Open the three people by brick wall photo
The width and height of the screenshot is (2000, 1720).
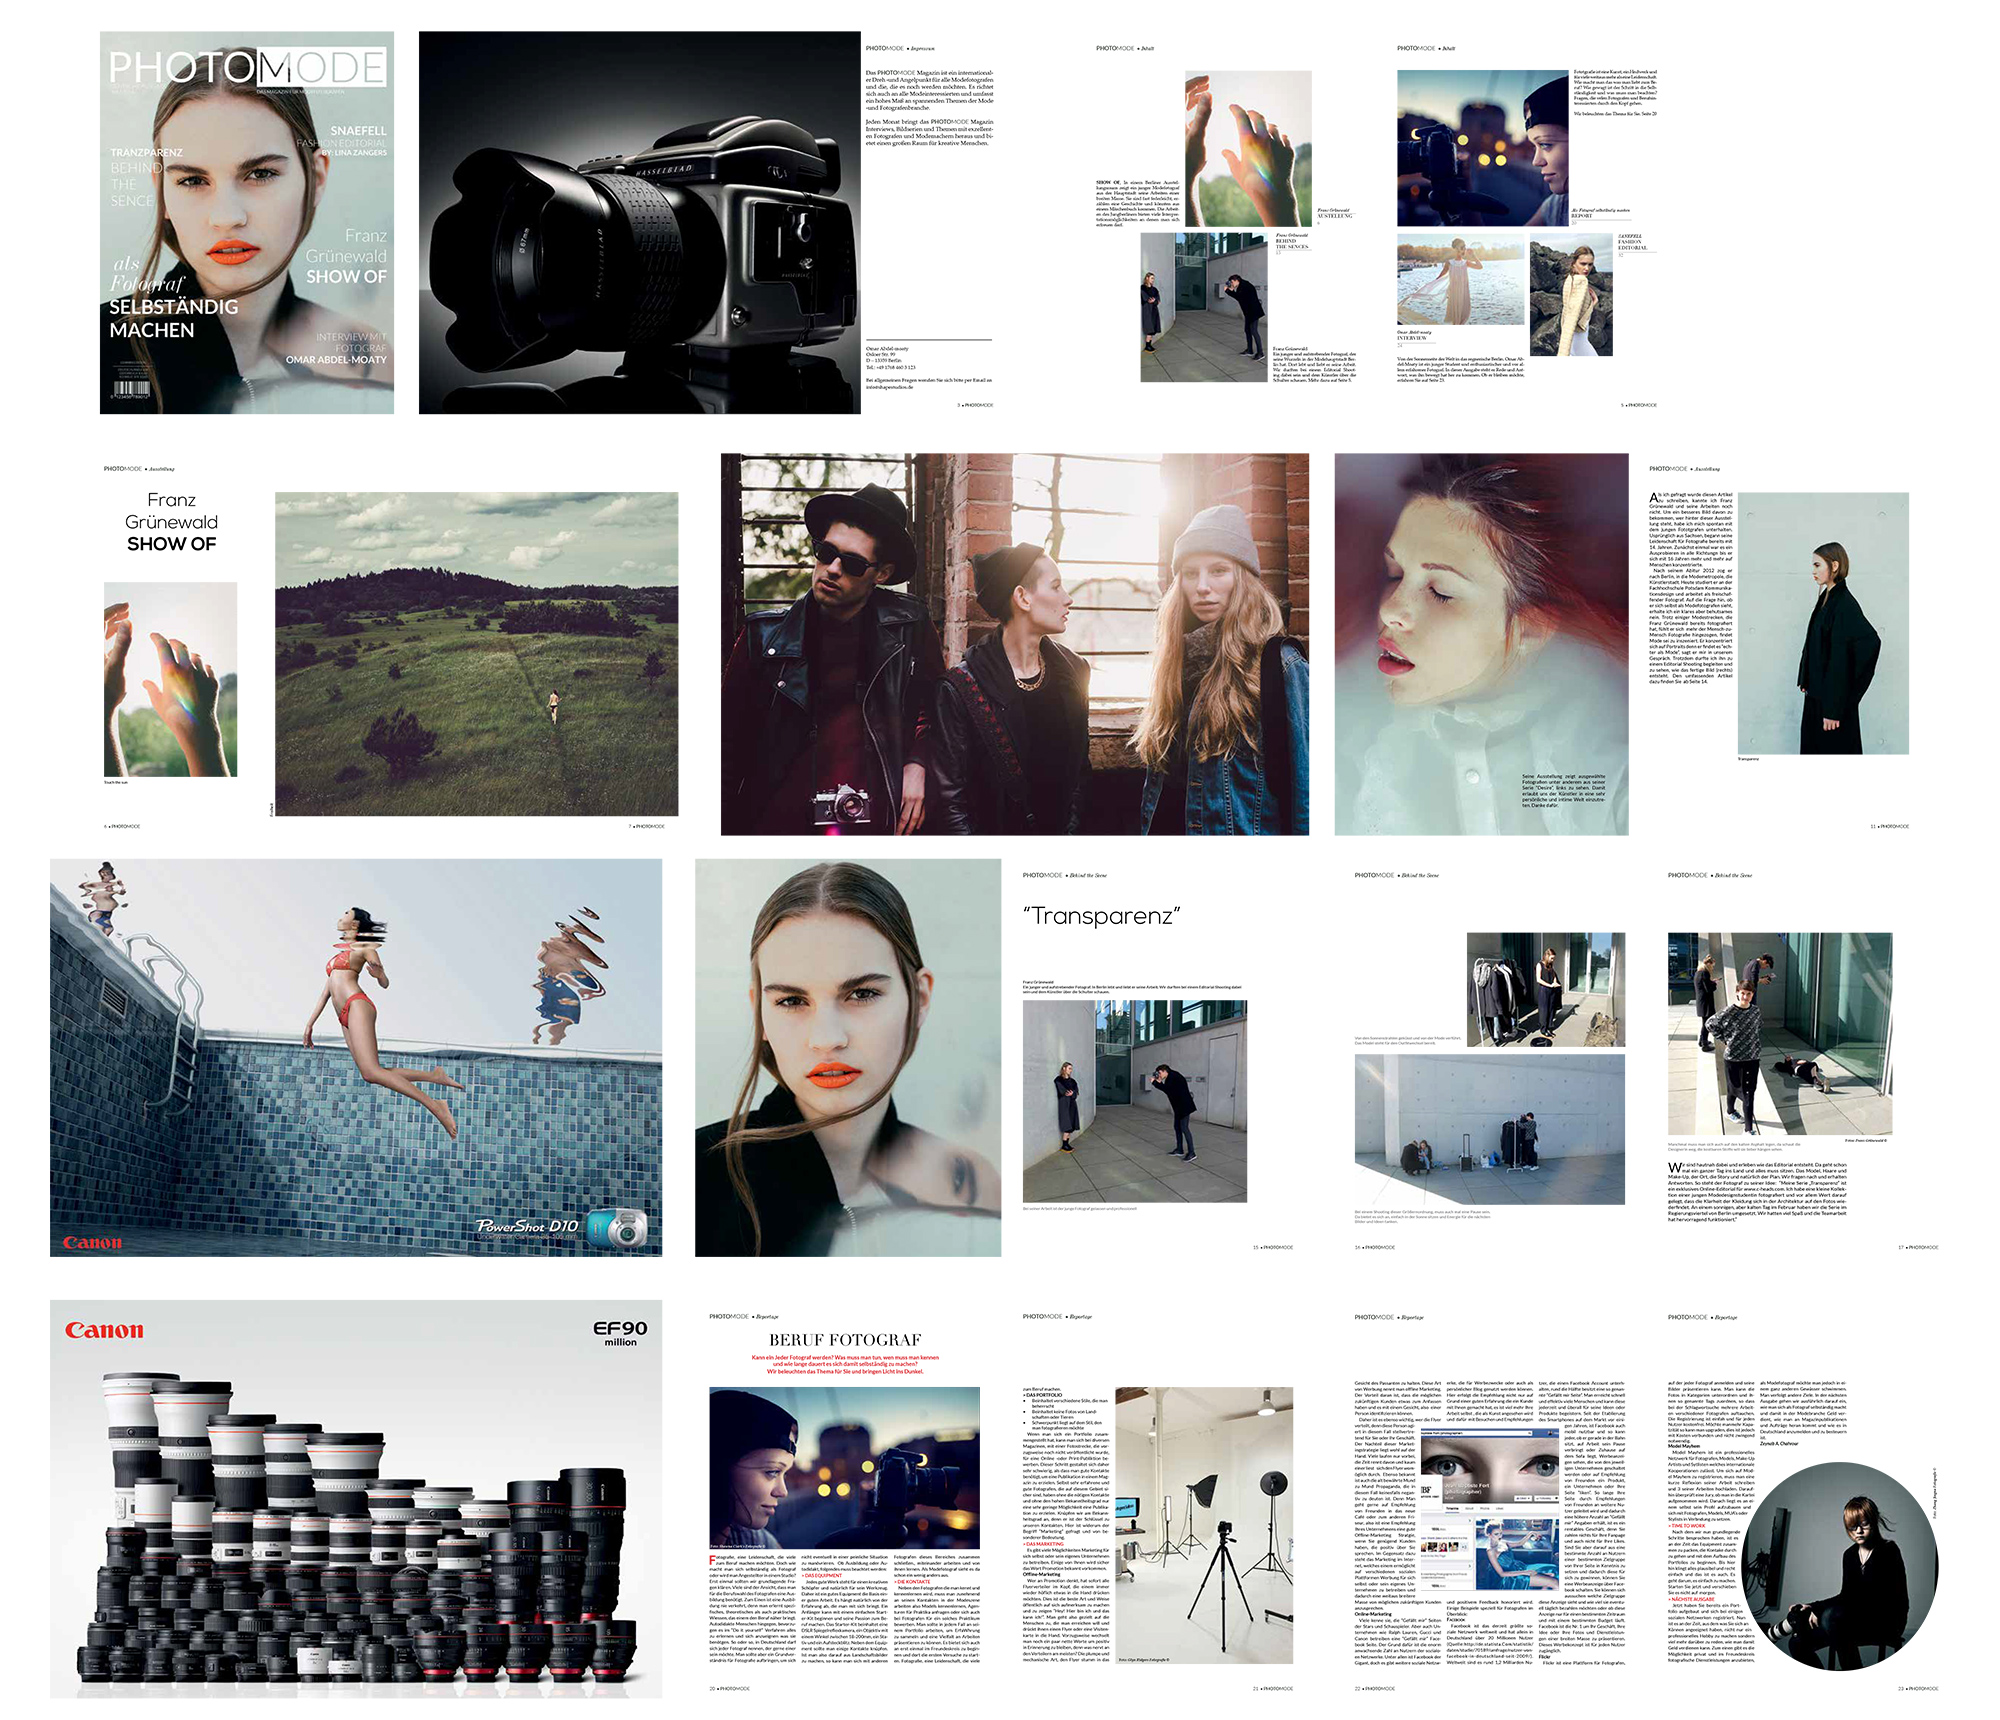pyautogui.click(x=1014, y=644)
